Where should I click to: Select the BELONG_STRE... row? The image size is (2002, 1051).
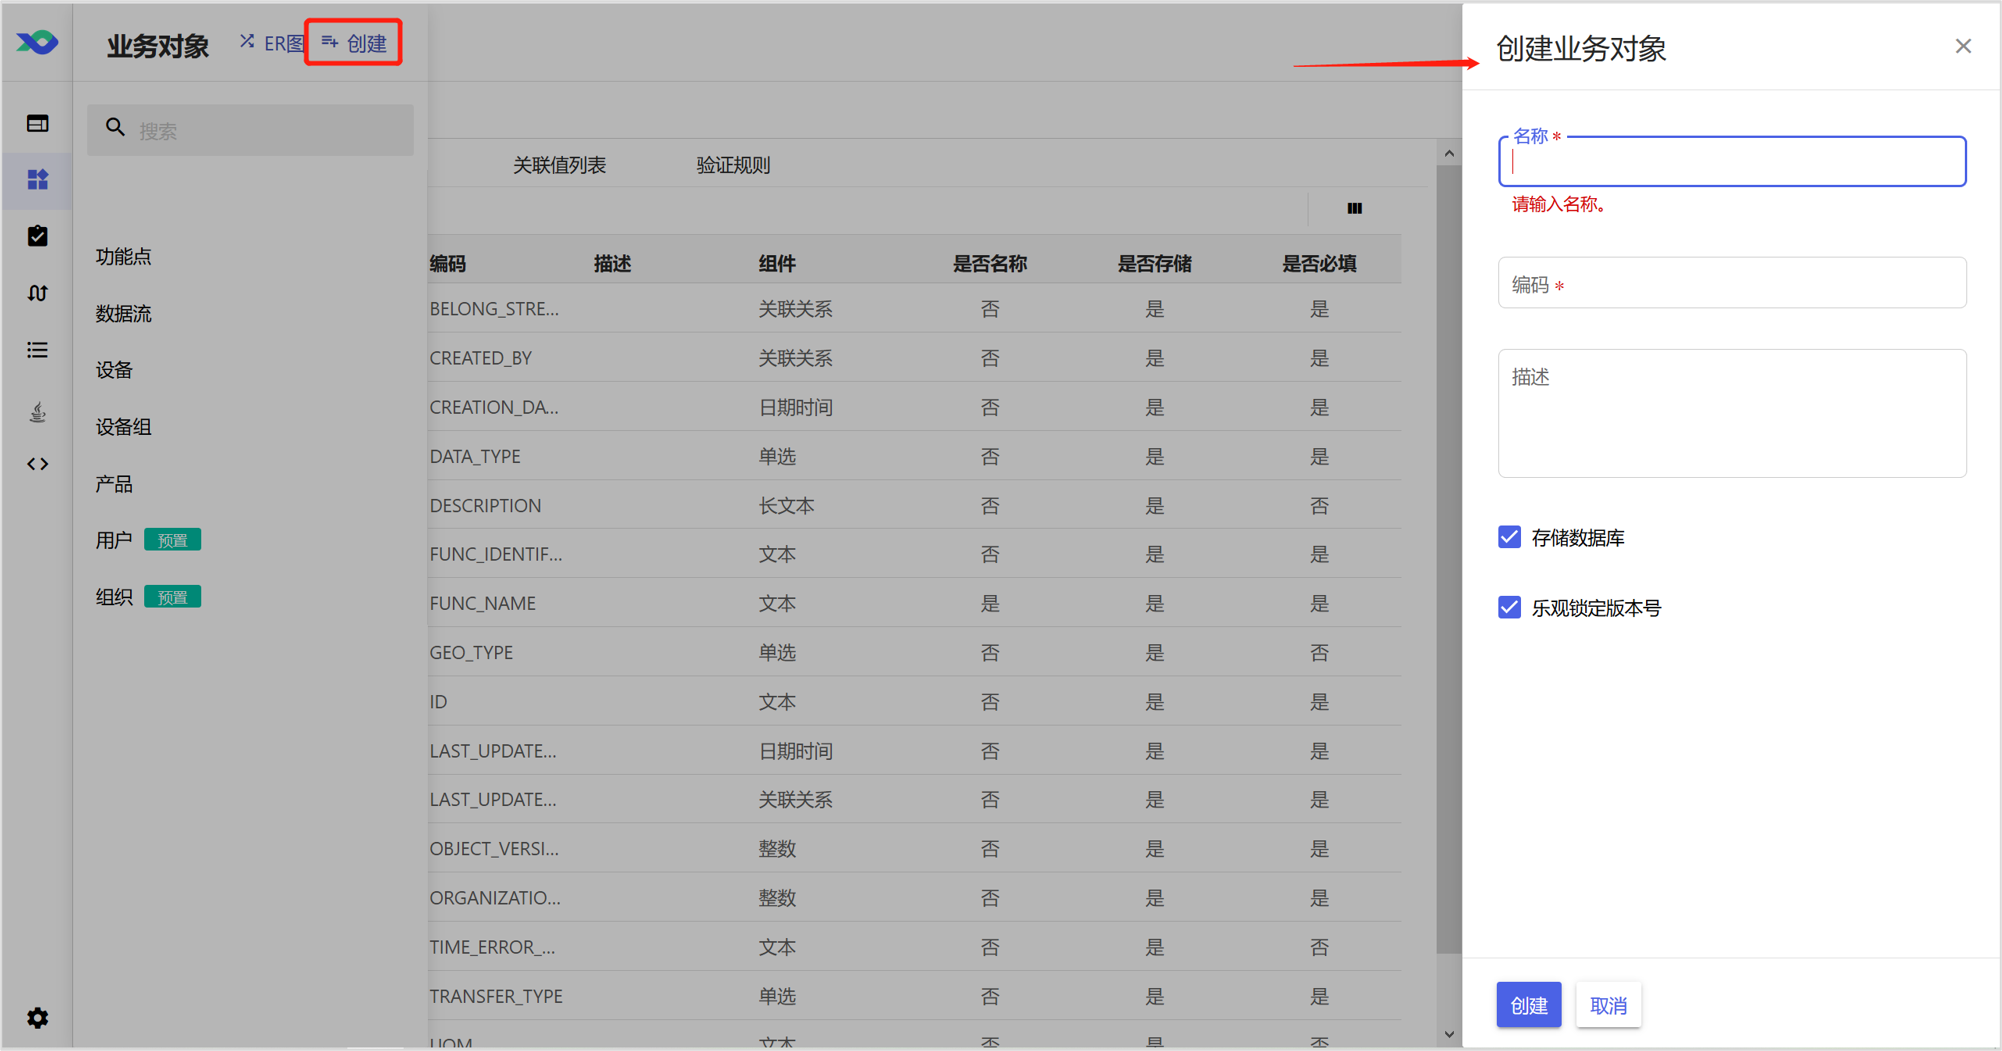(x=914, y=309)
